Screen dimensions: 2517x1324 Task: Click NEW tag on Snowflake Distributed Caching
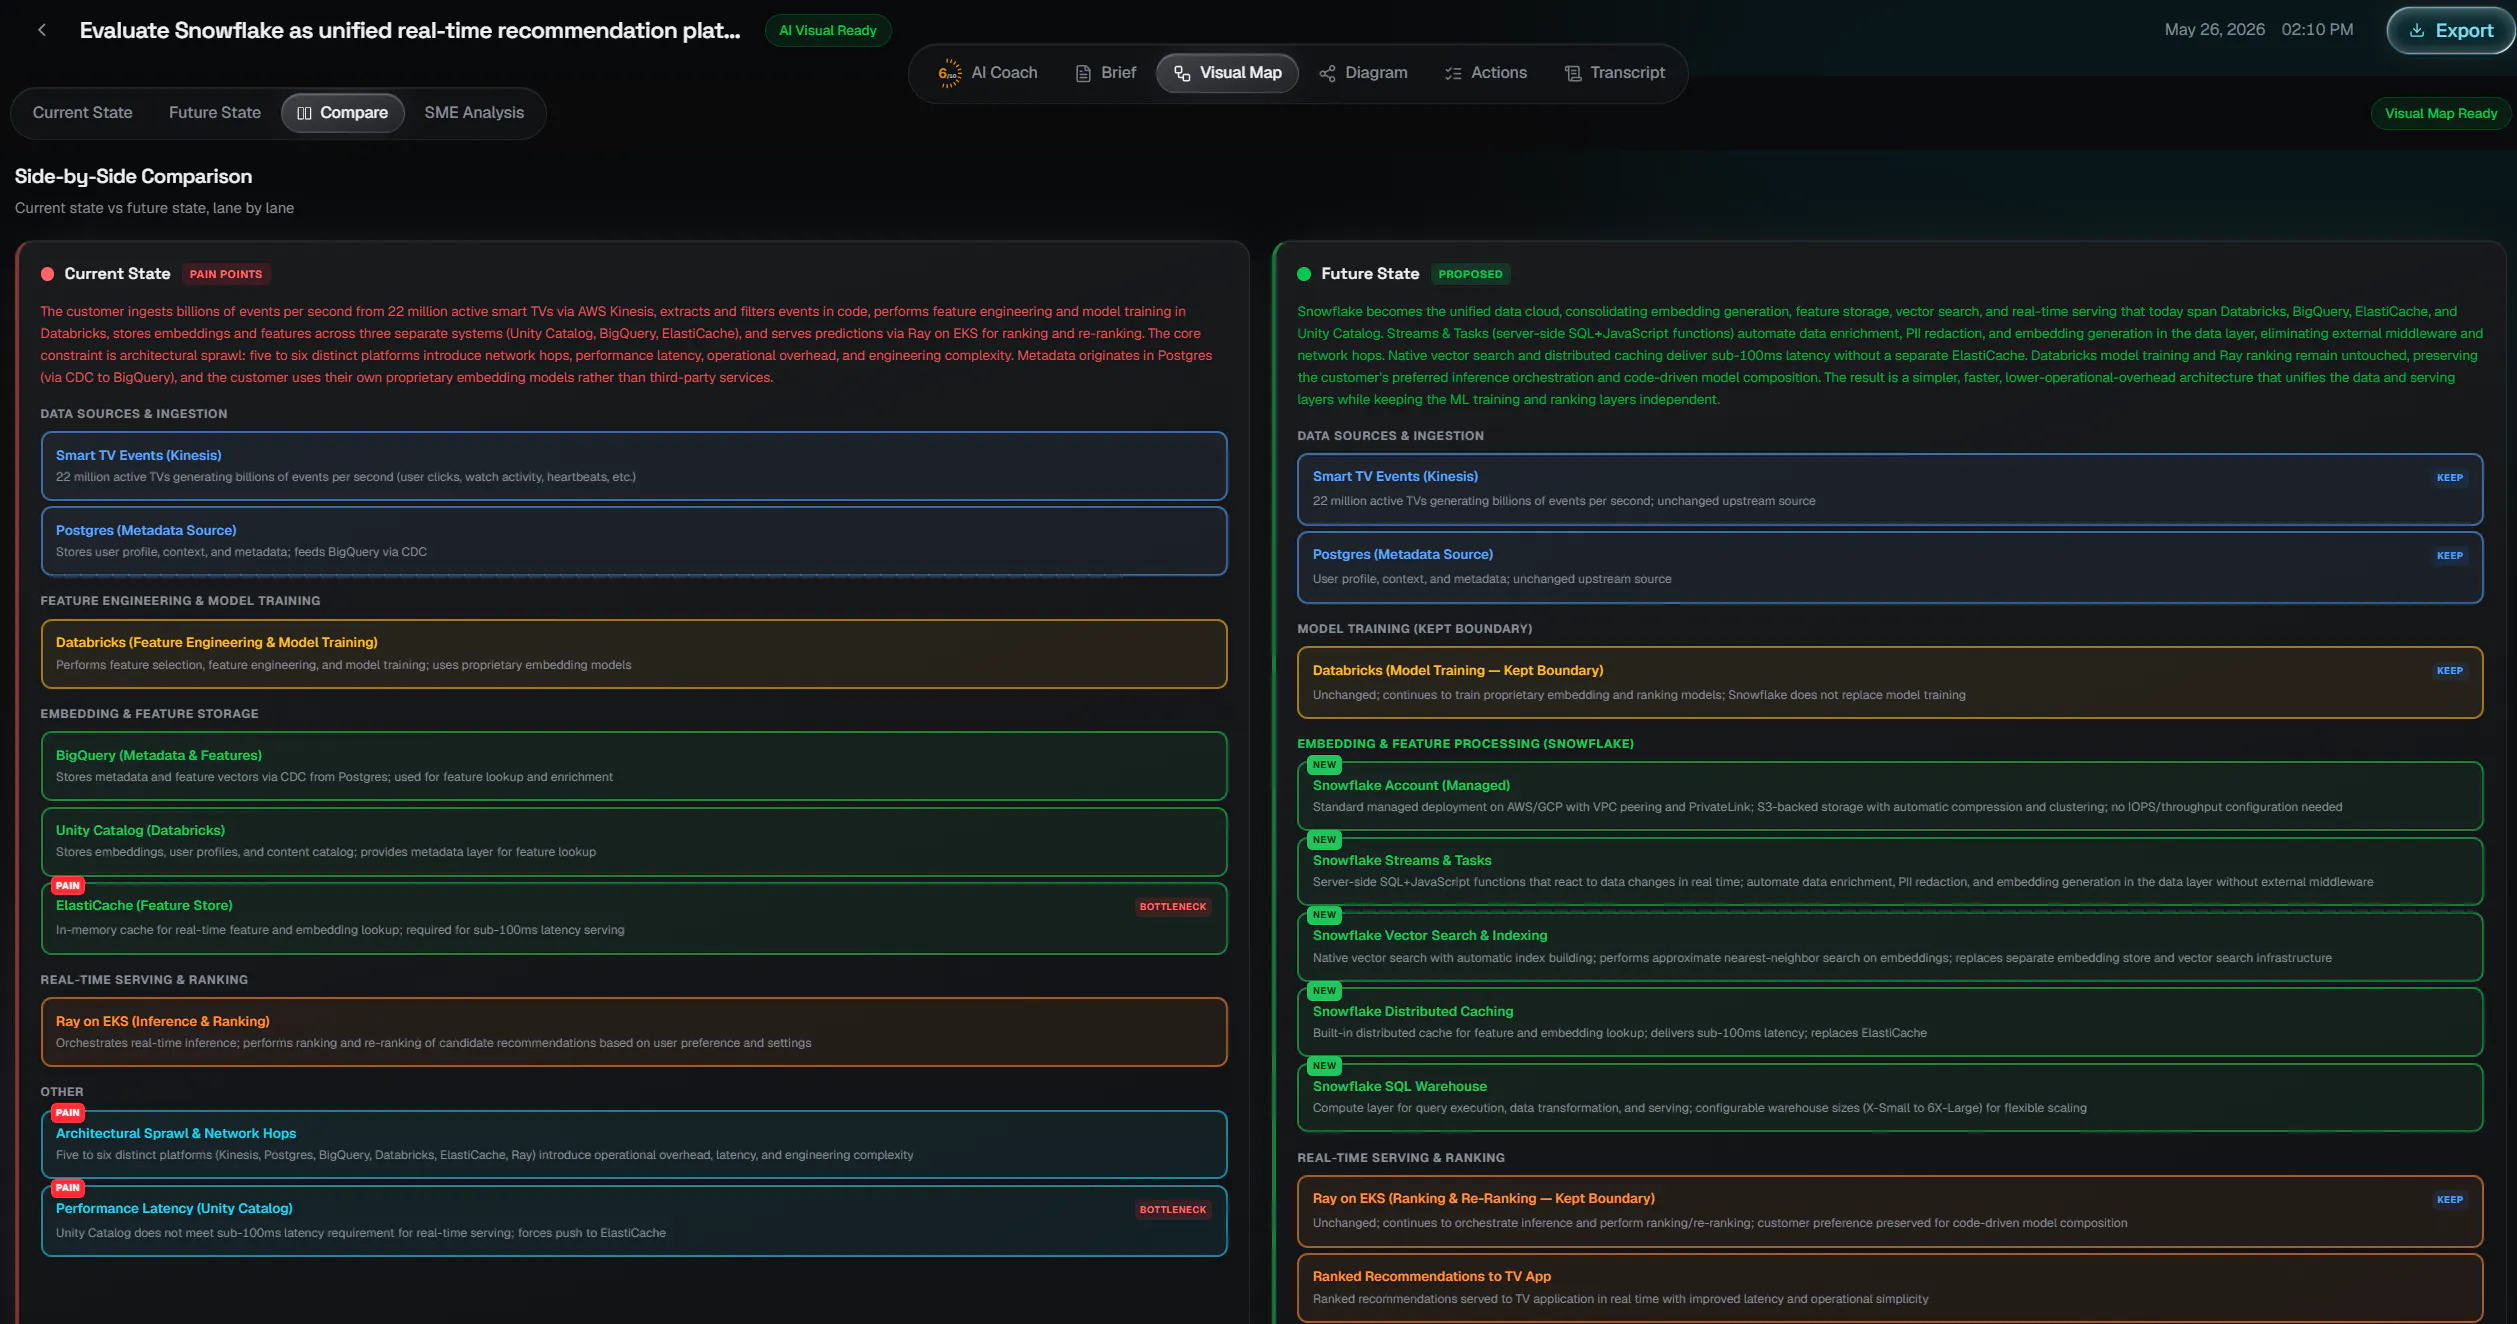pos(1324,991)
